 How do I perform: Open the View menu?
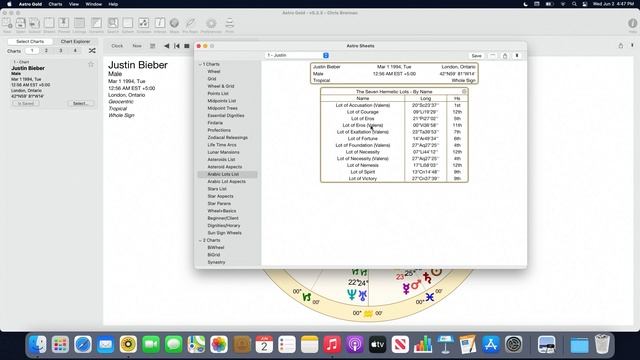point(73,4)
